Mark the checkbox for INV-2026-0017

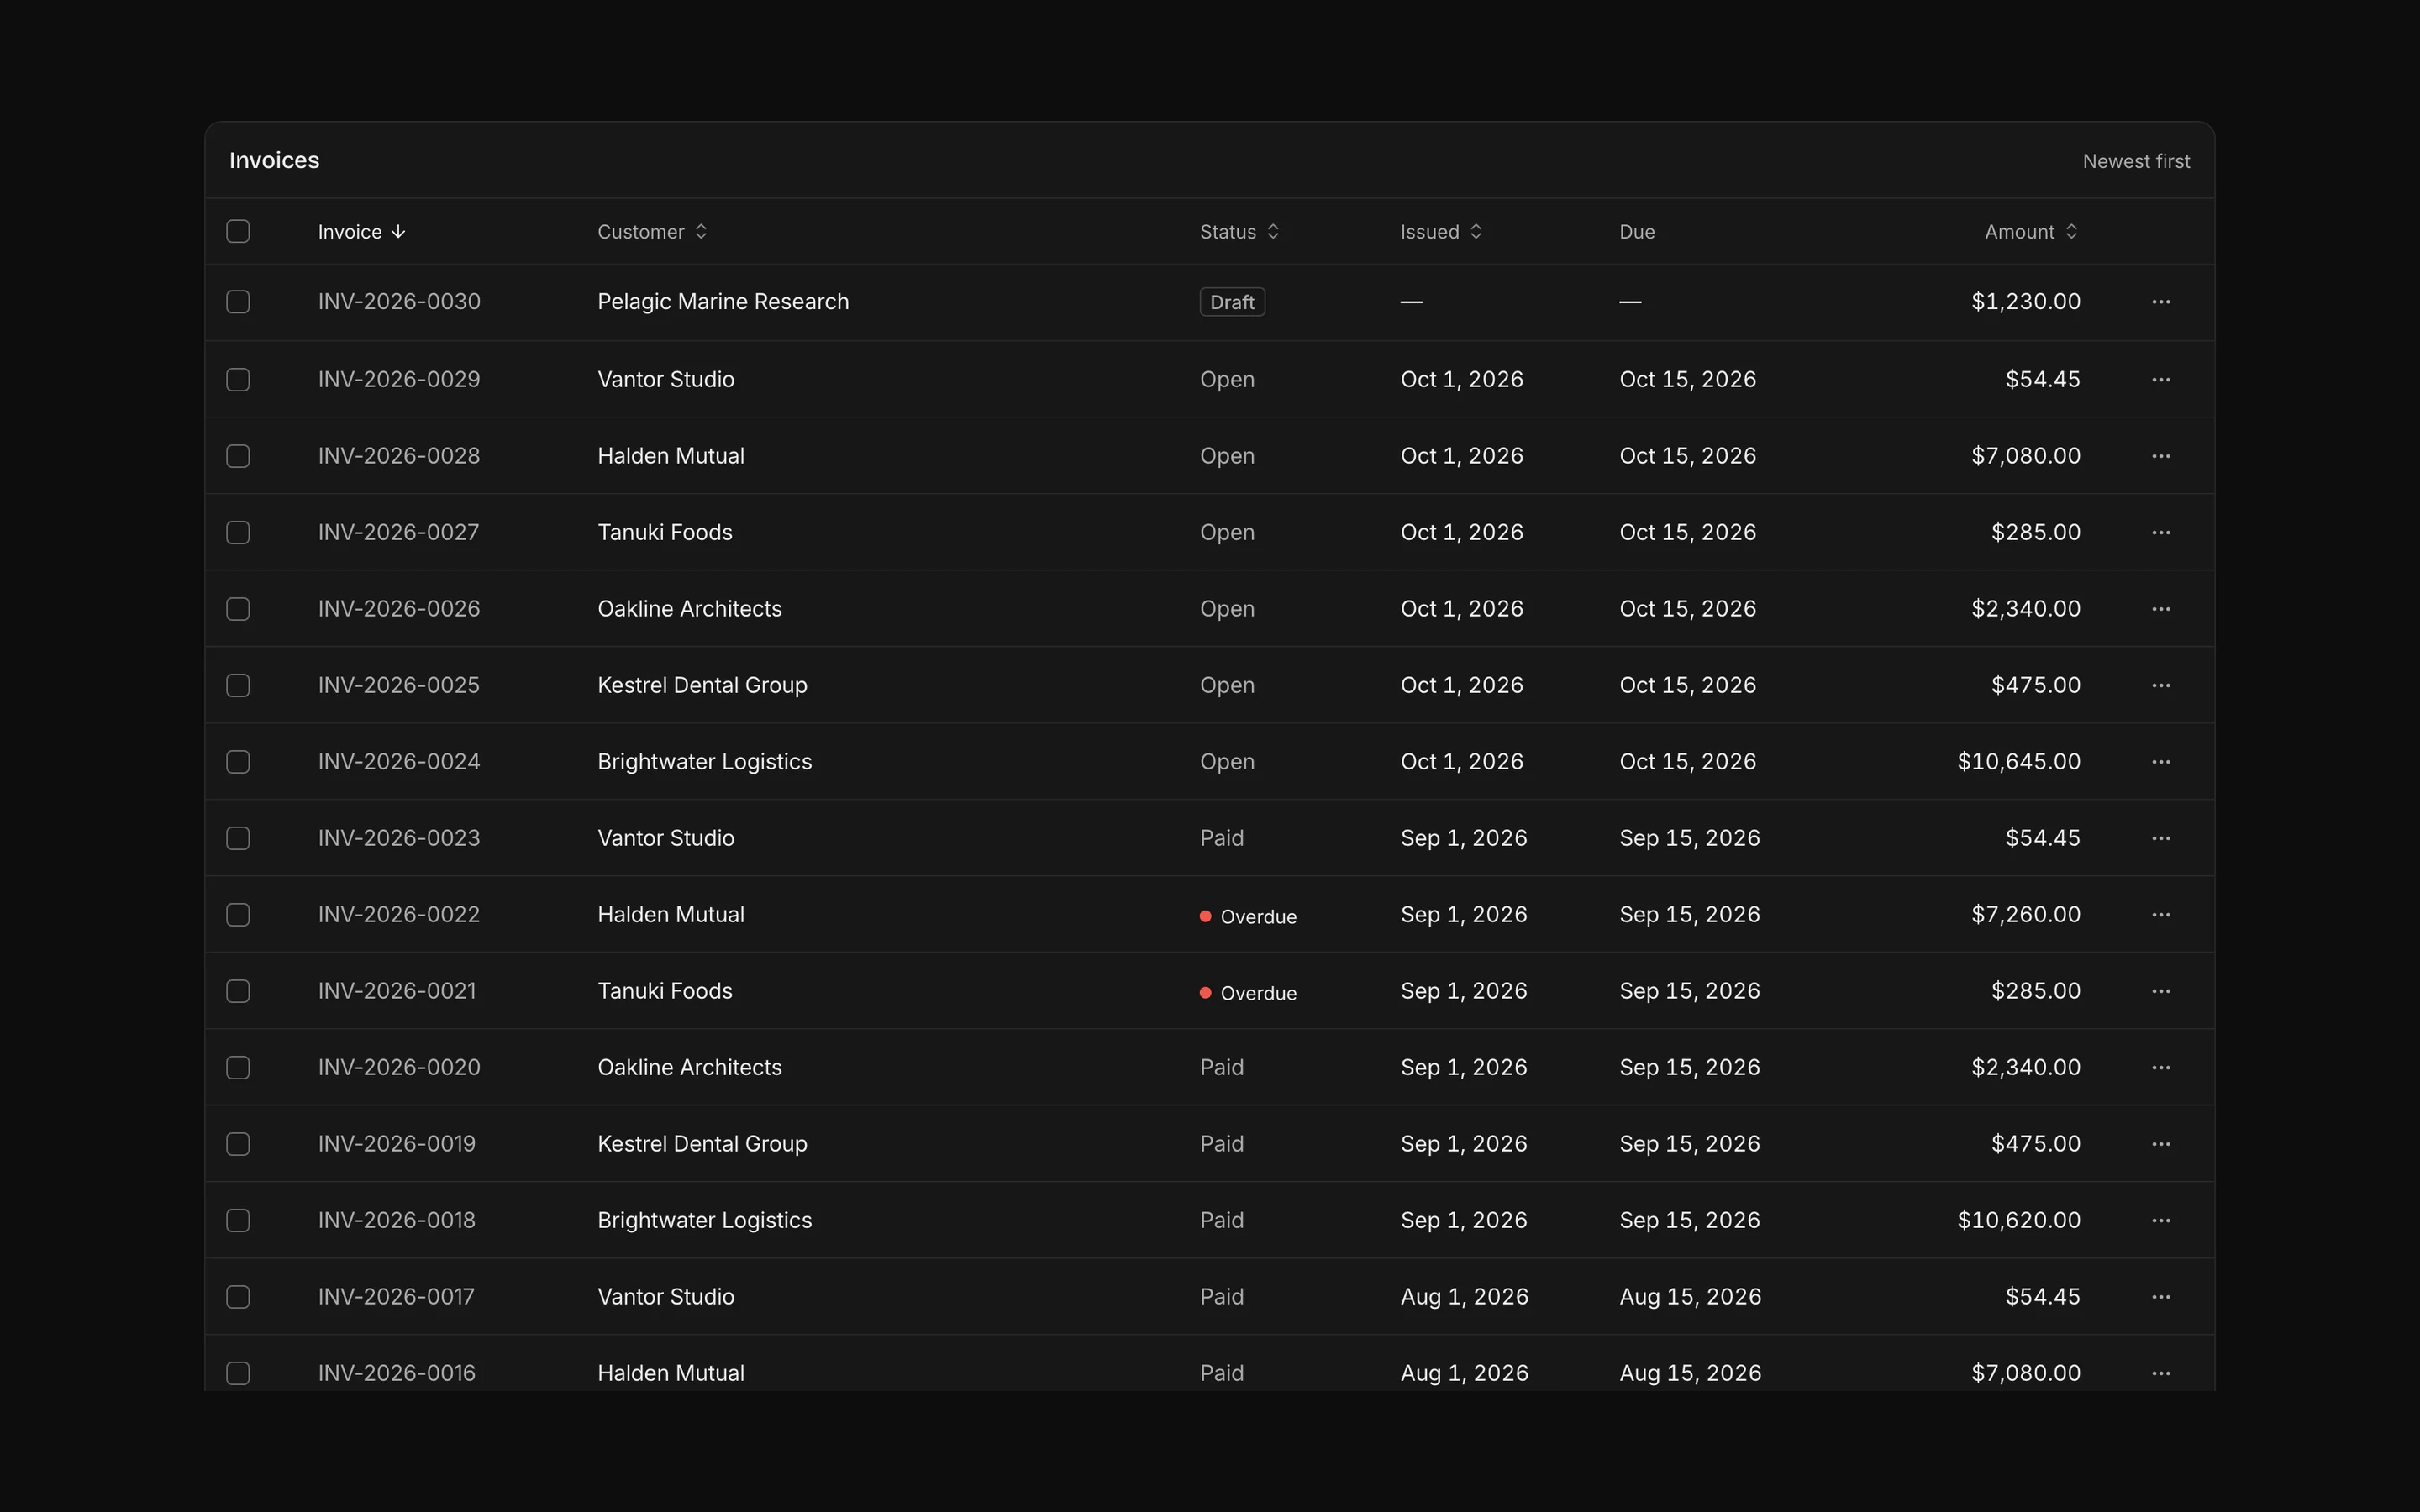(238, 1297)
